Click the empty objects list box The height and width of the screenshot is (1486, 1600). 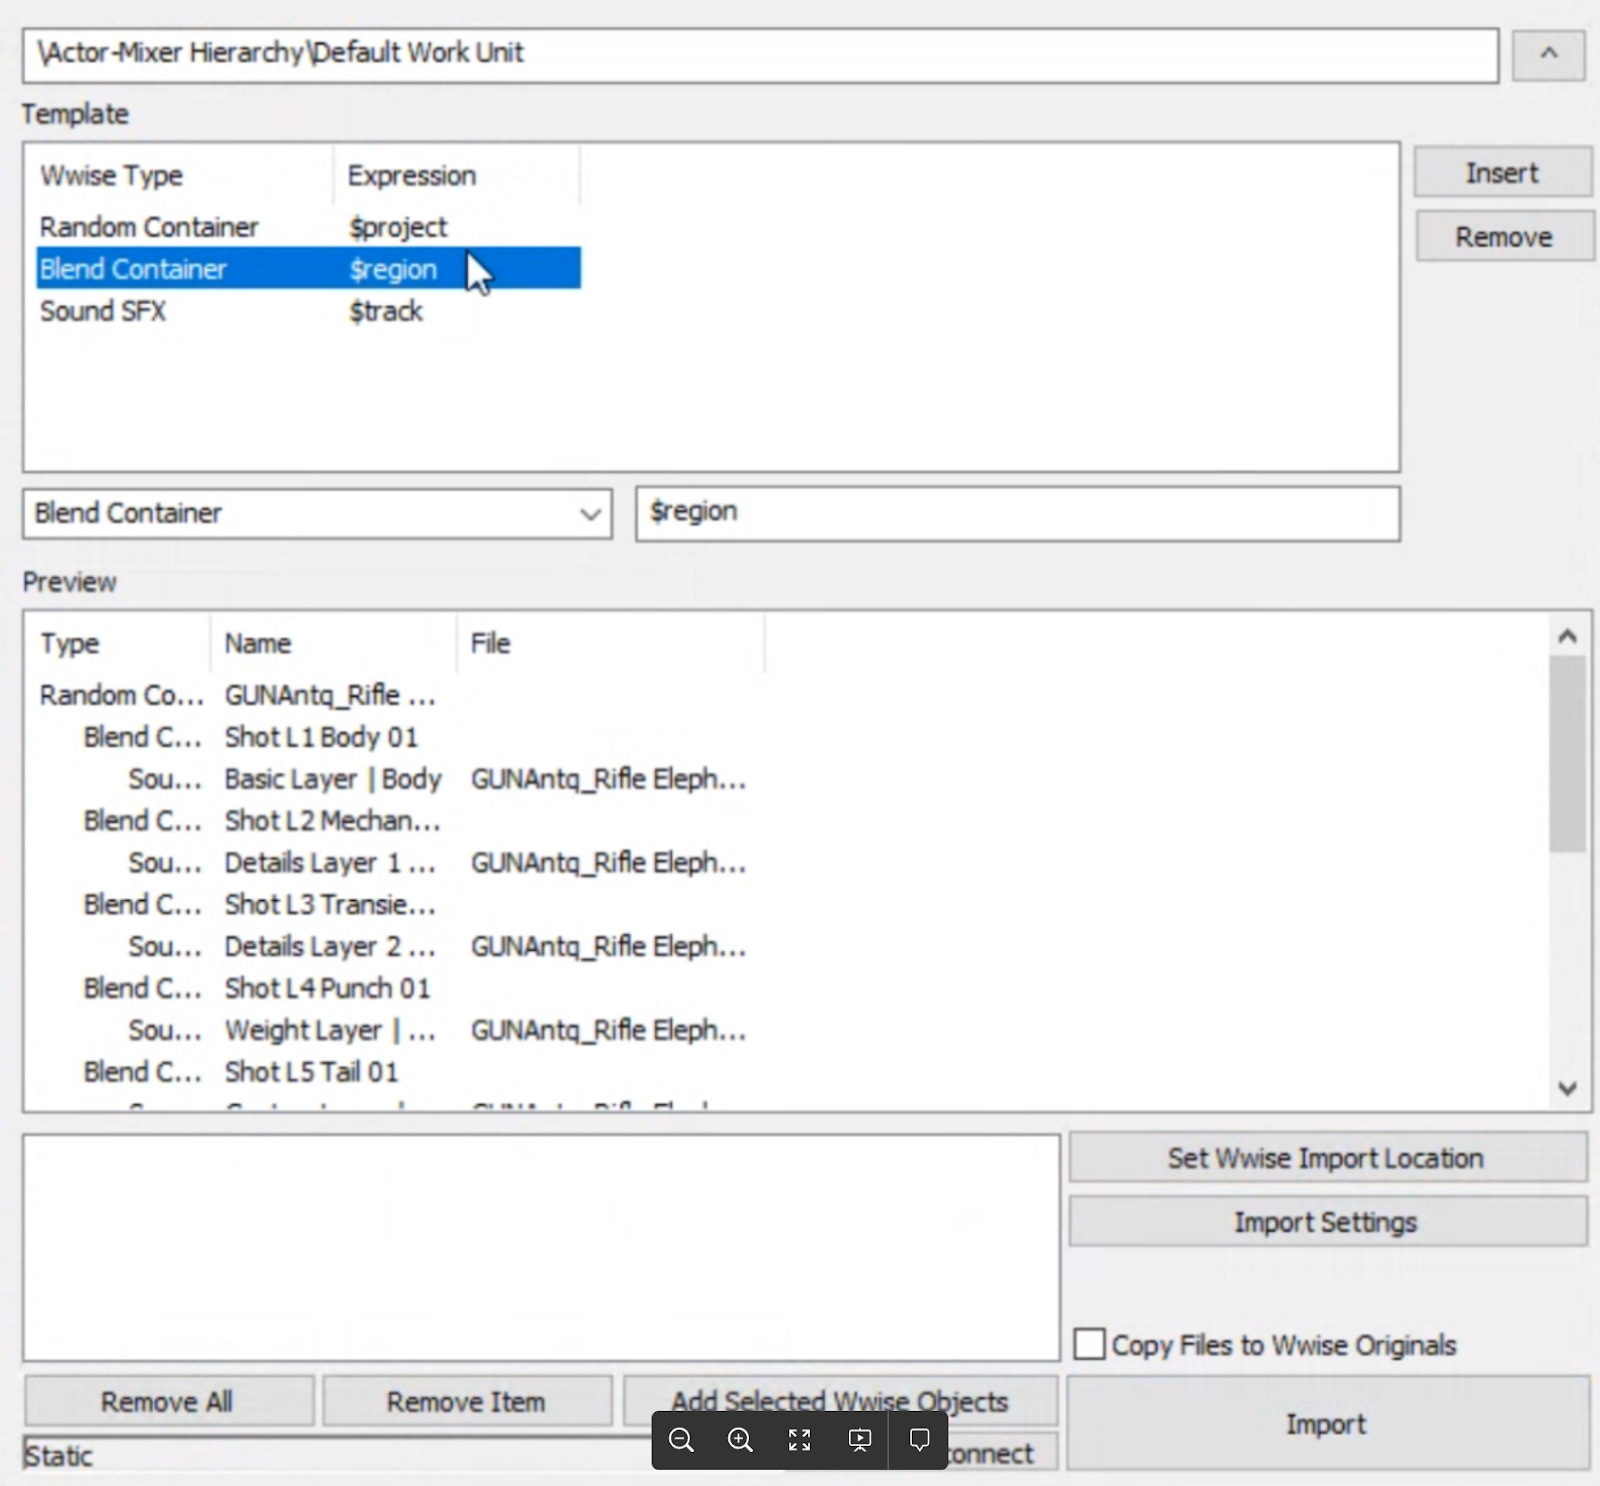(541, 1247)
